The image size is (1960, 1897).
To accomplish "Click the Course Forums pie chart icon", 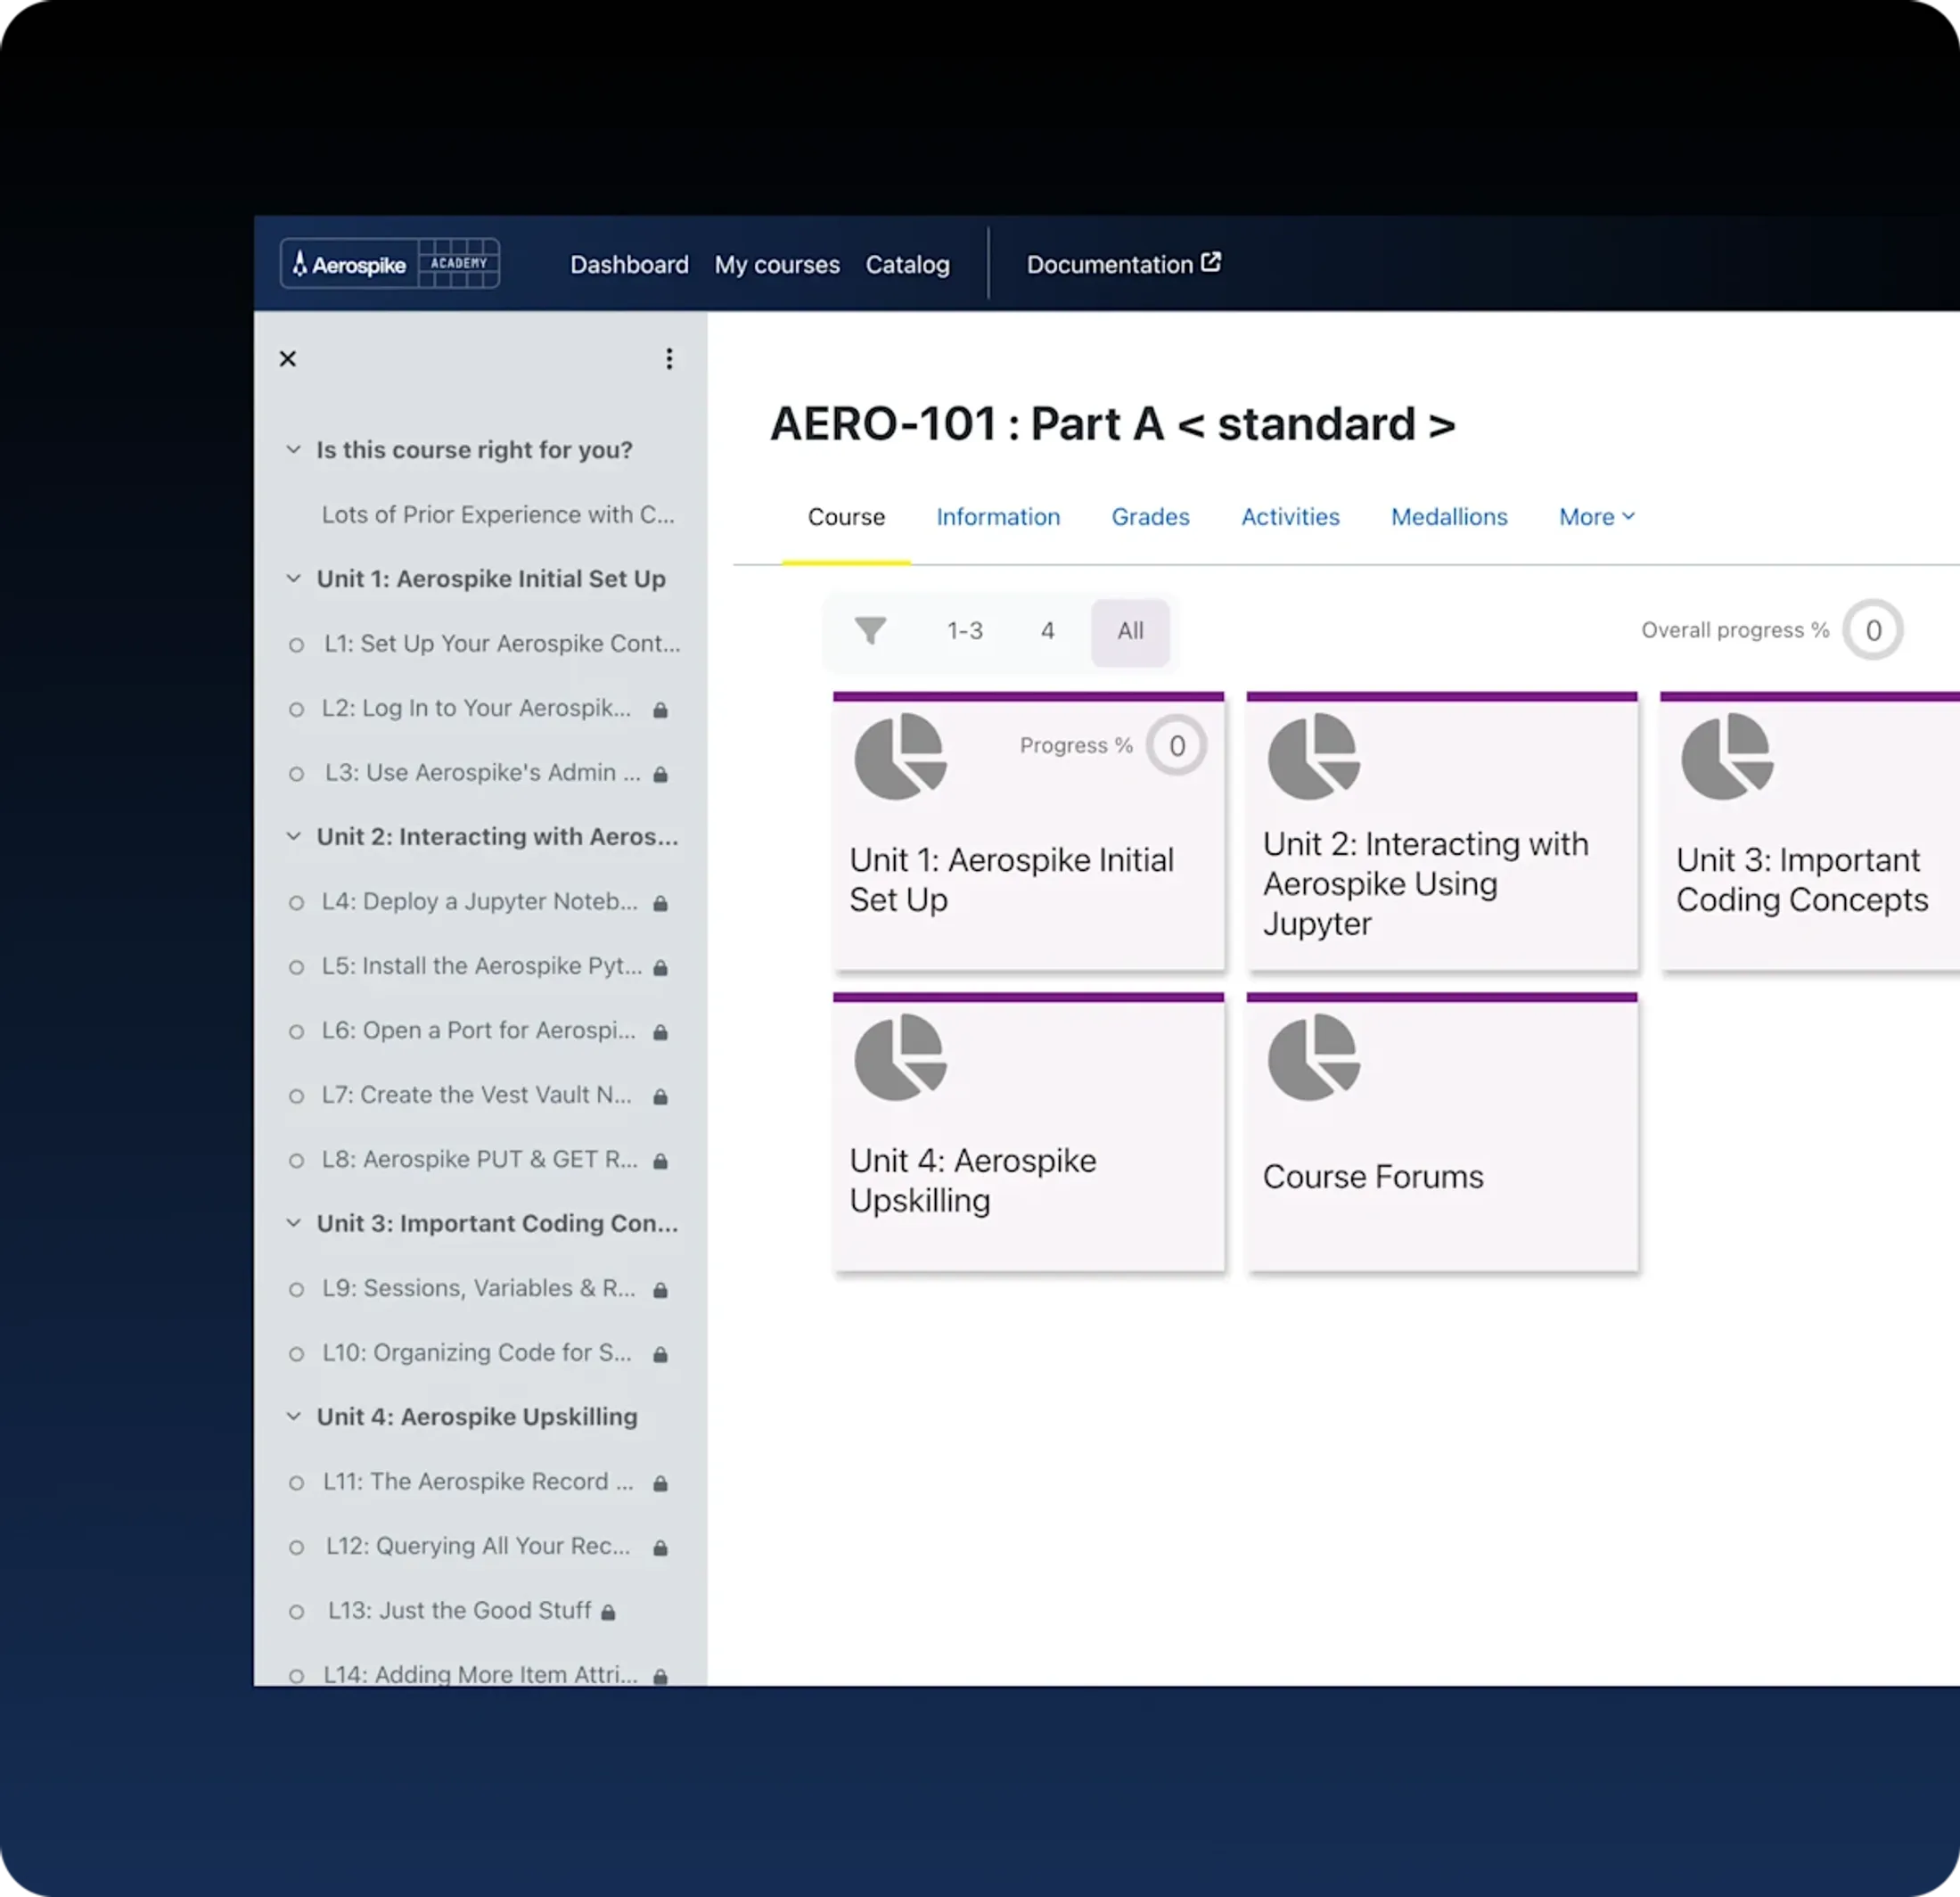I will (1313, 1057).
